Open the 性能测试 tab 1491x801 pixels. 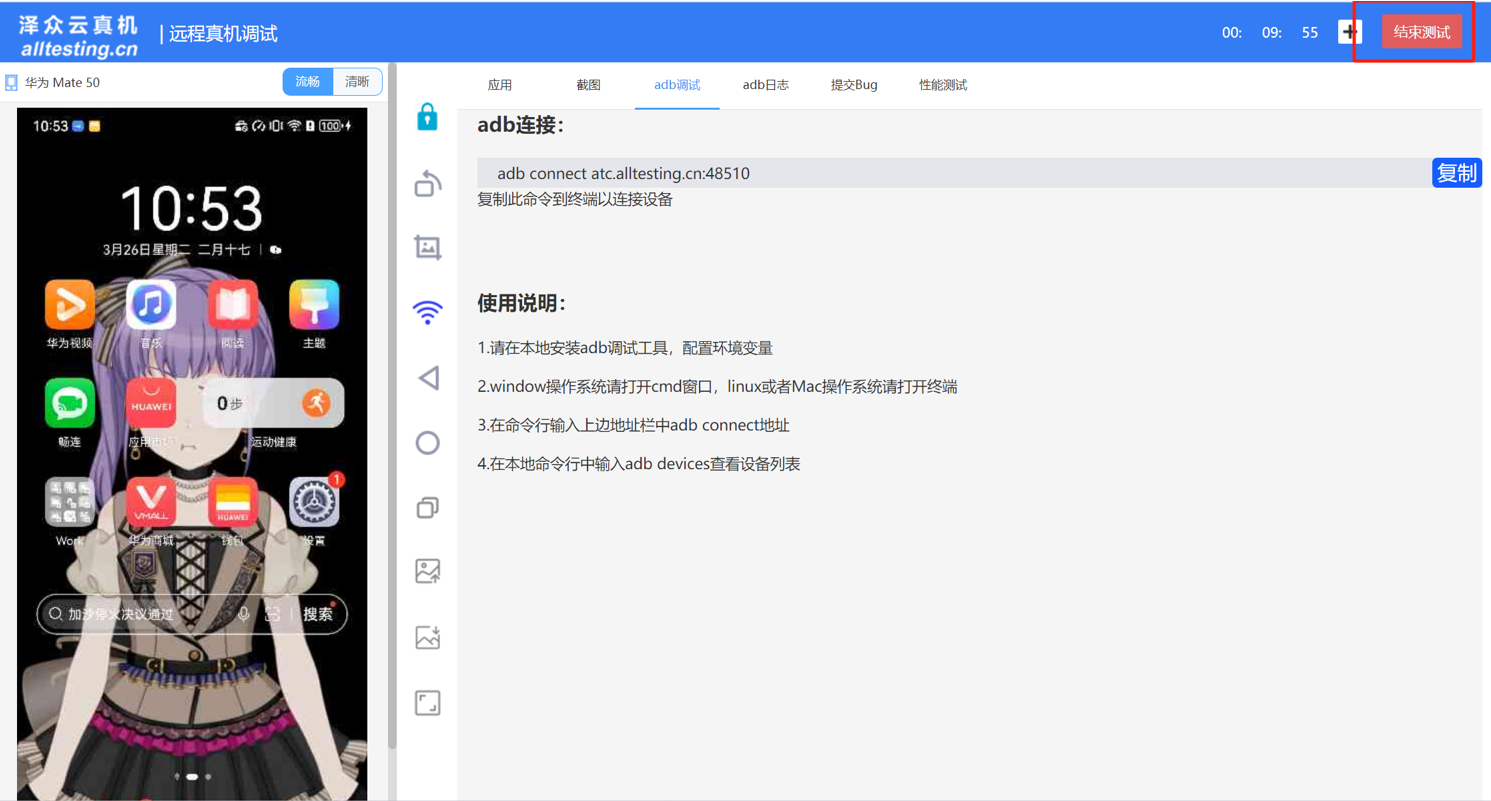pyautogui.click(x=943, y=85)
